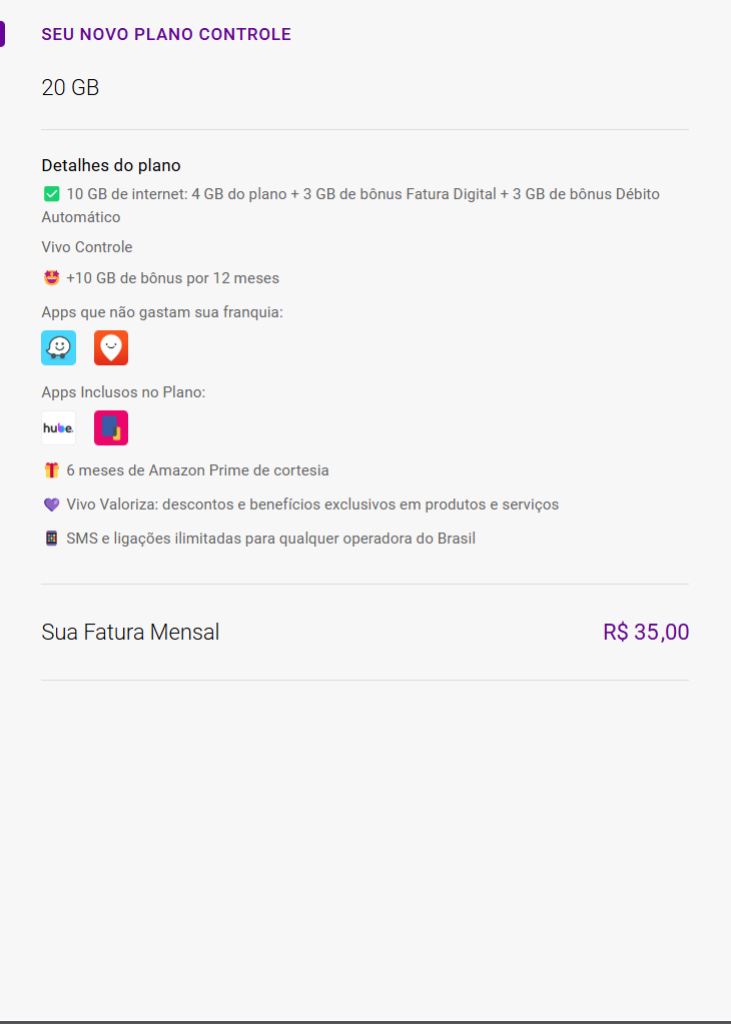Click the gift emoji beside Amazon Prime

coord(51,470)
